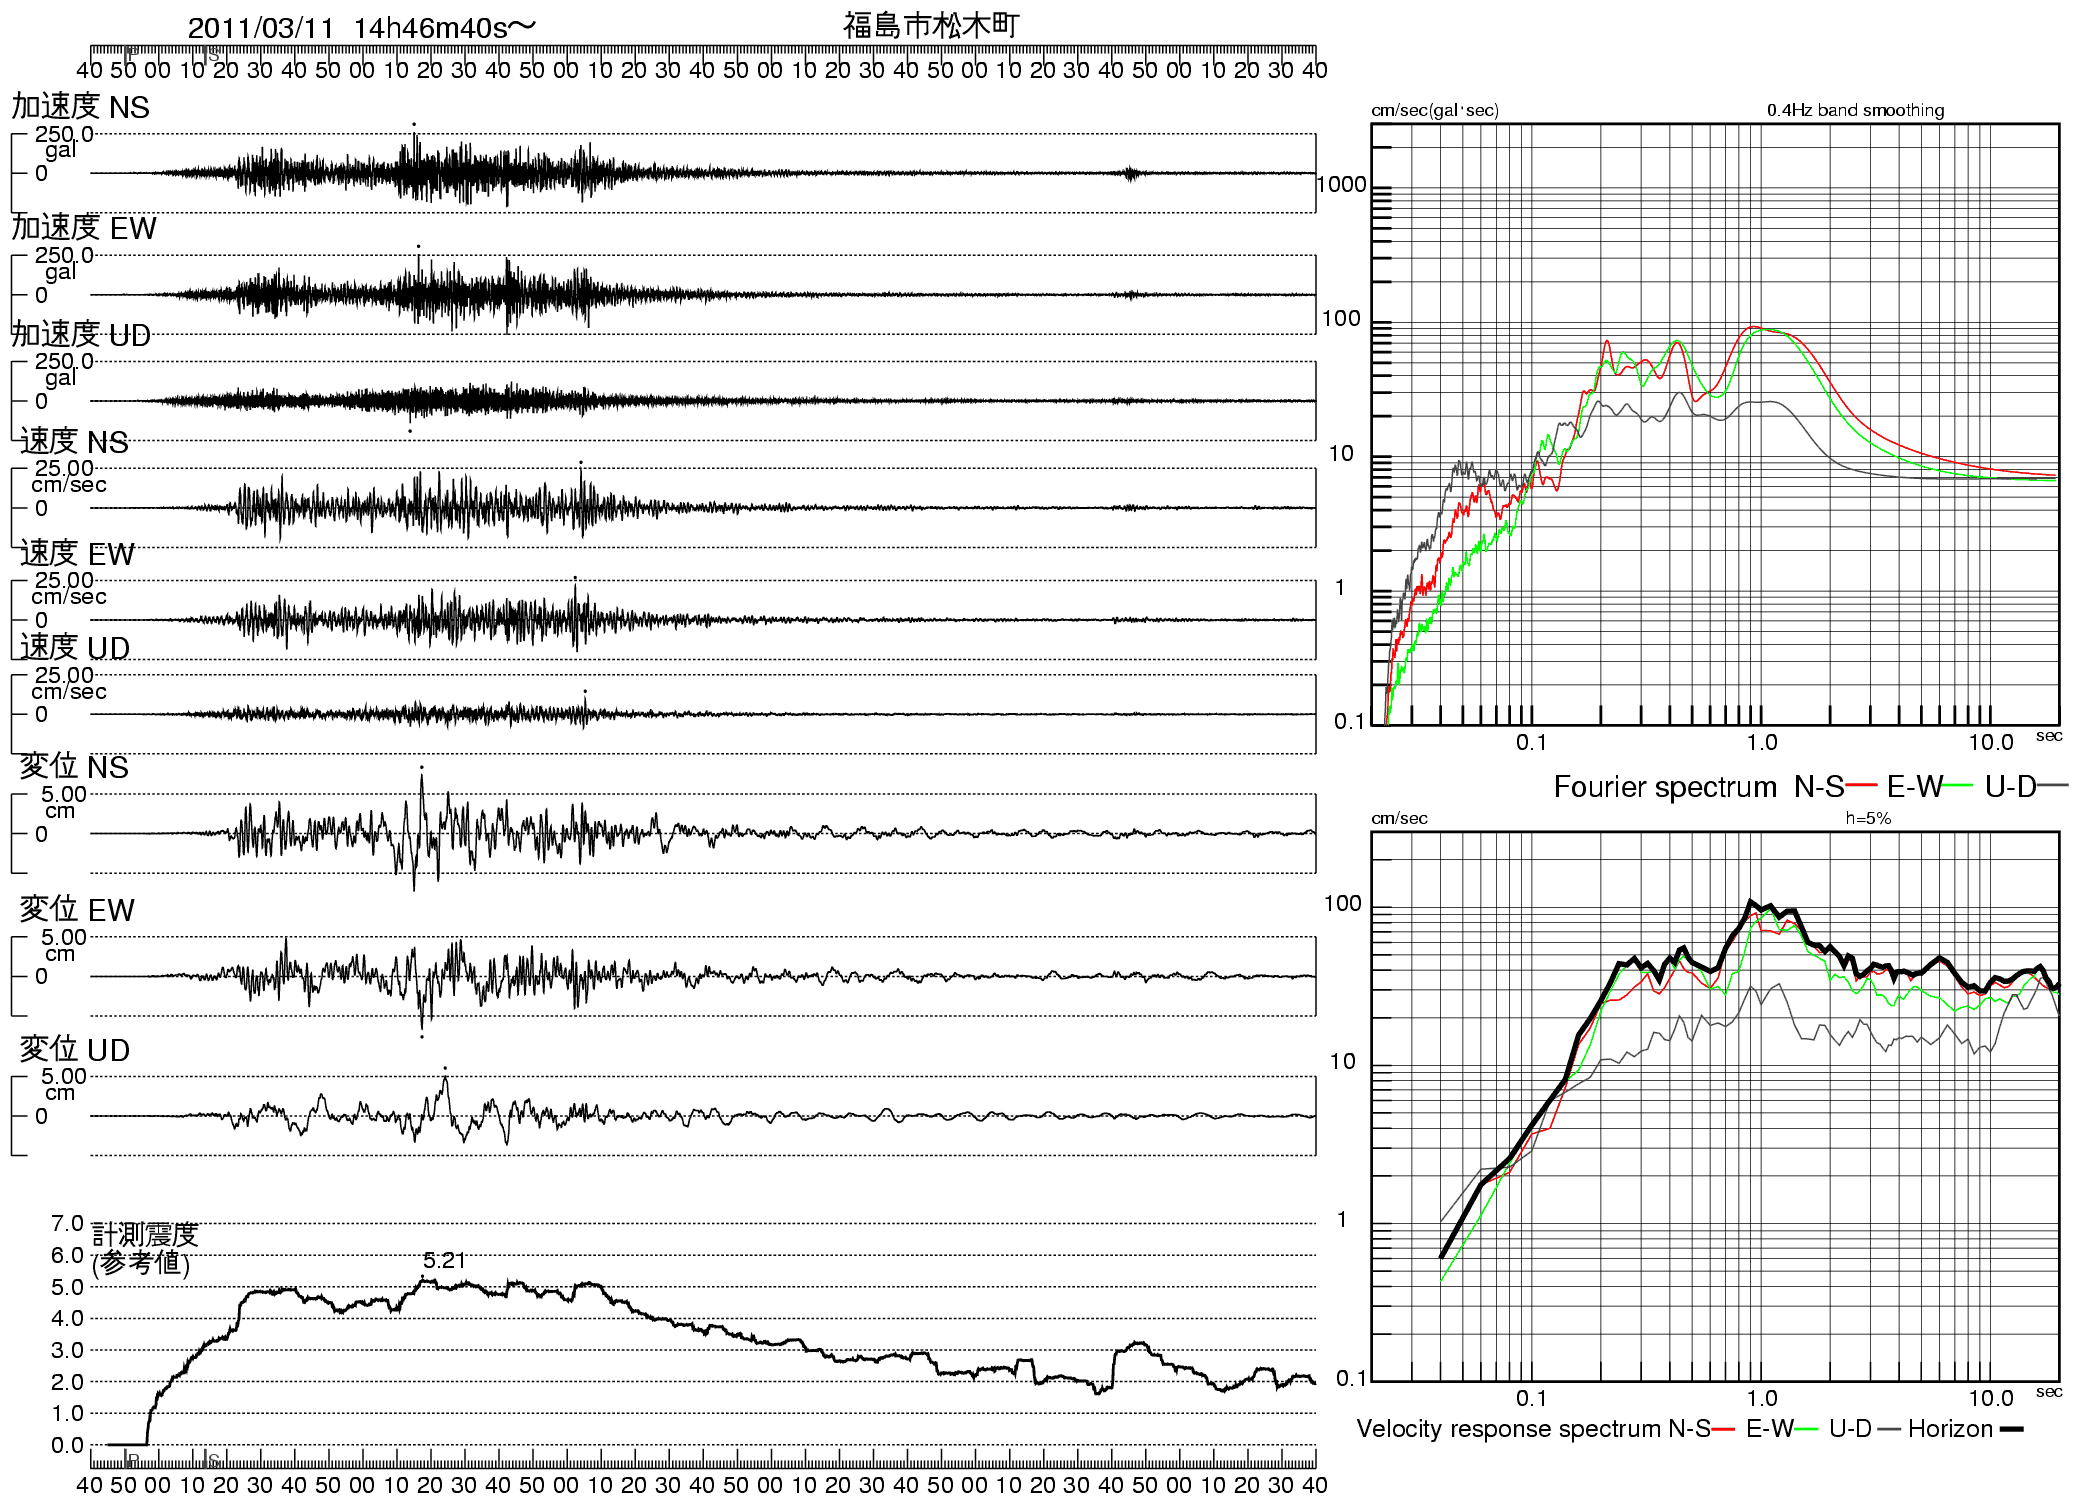The width and height of the screenshot is (2079, 1503).
Task: Click the '加速度 UD' panel label
Action: pos(81,334)
